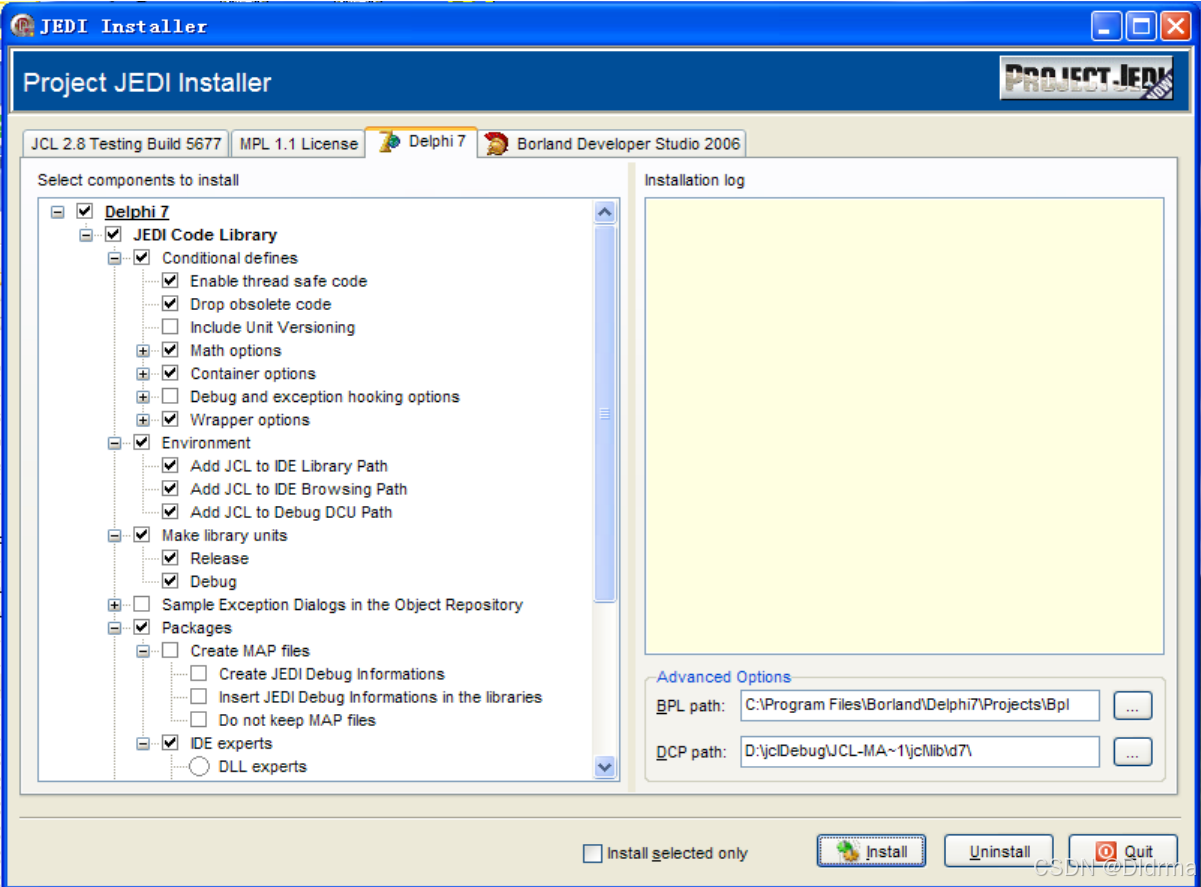Click the Uninstall button
The width and height of the screenshot is (1201, 887).
coord(999,852)
